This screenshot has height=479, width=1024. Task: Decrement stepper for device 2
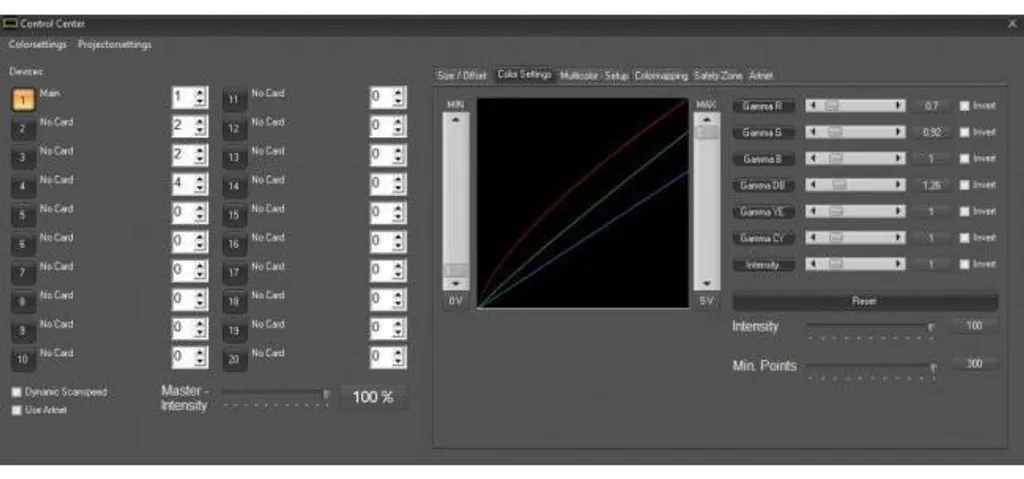[200, 133]
